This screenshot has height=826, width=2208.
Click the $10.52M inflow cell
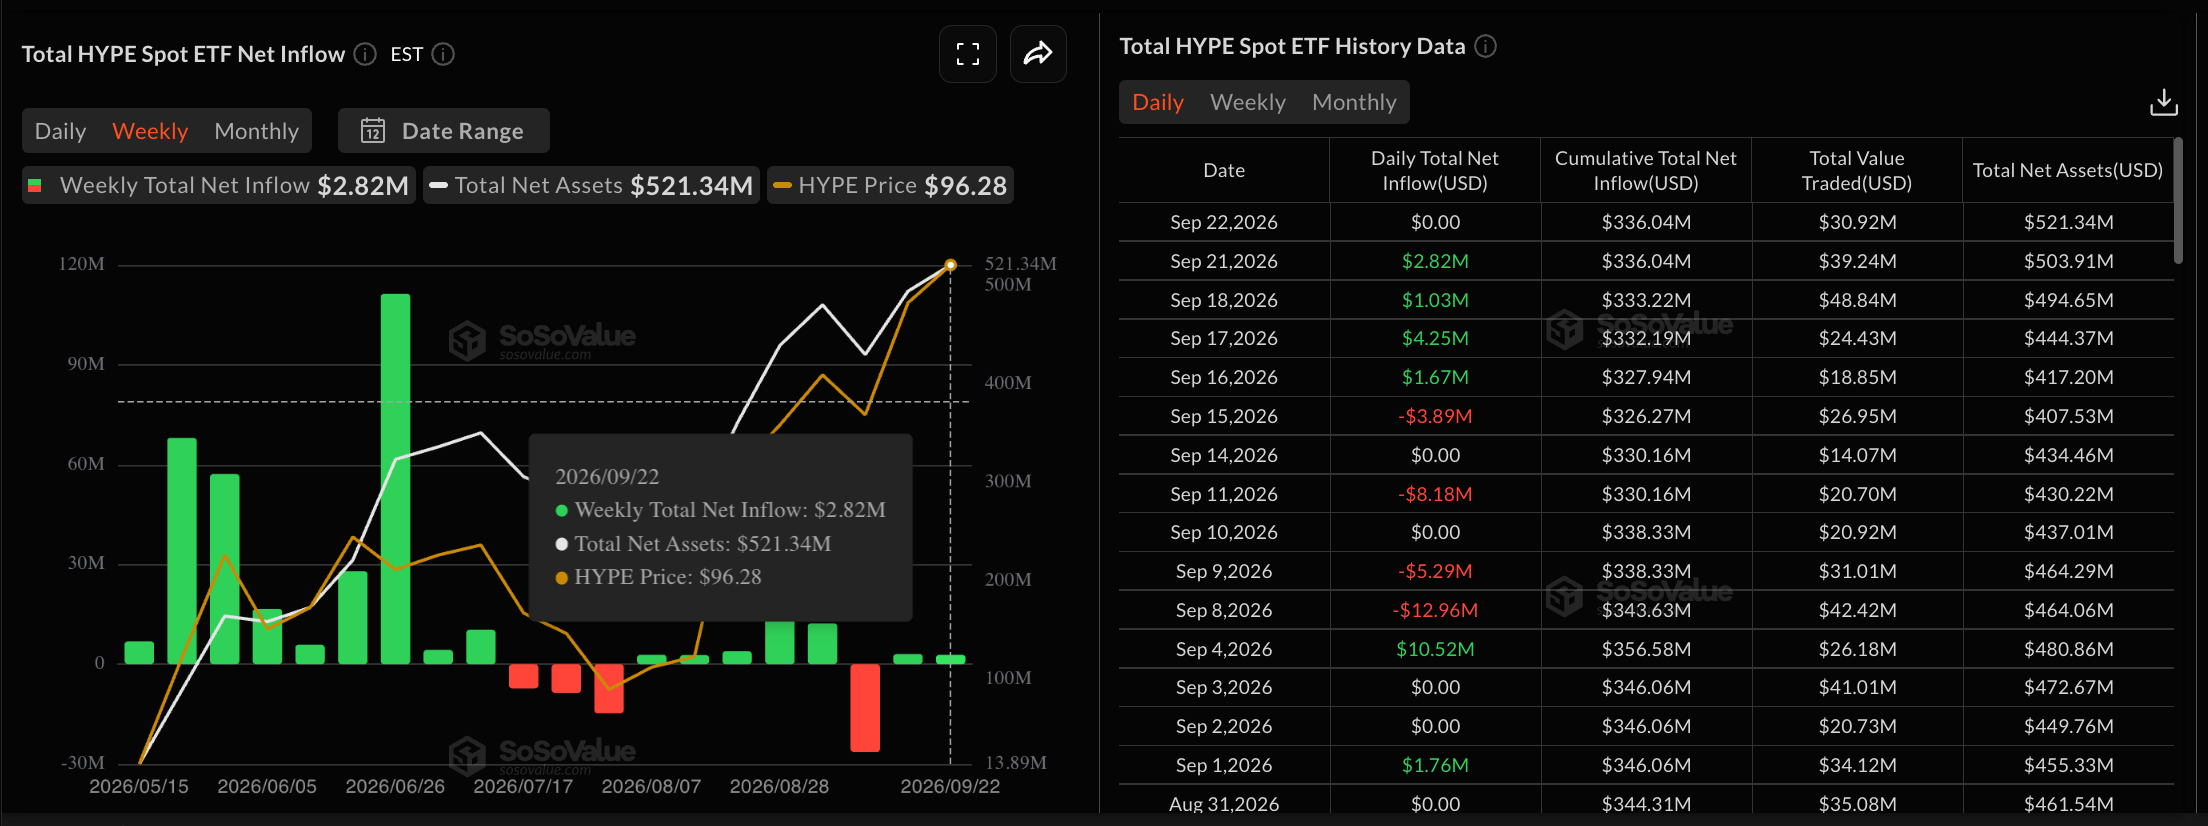pyautogui.click(x=1435, y=649)
